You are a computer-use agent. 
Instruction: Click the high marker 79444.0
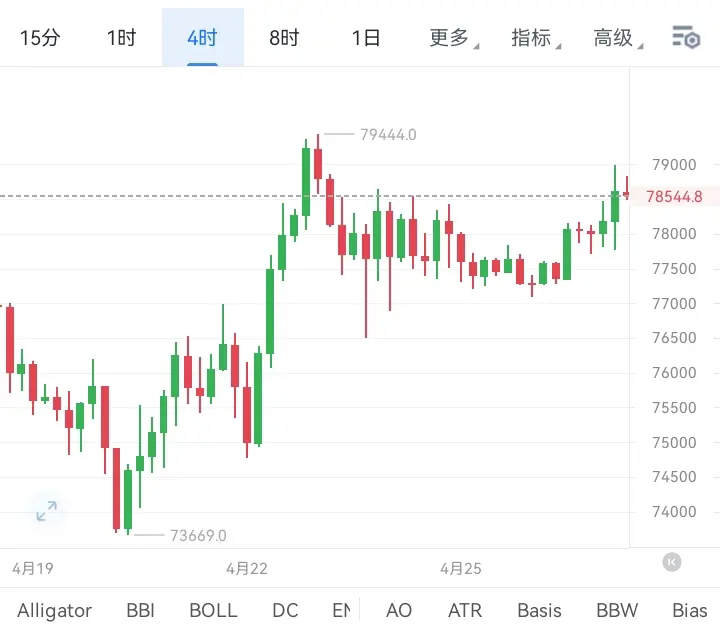[388, 135]
